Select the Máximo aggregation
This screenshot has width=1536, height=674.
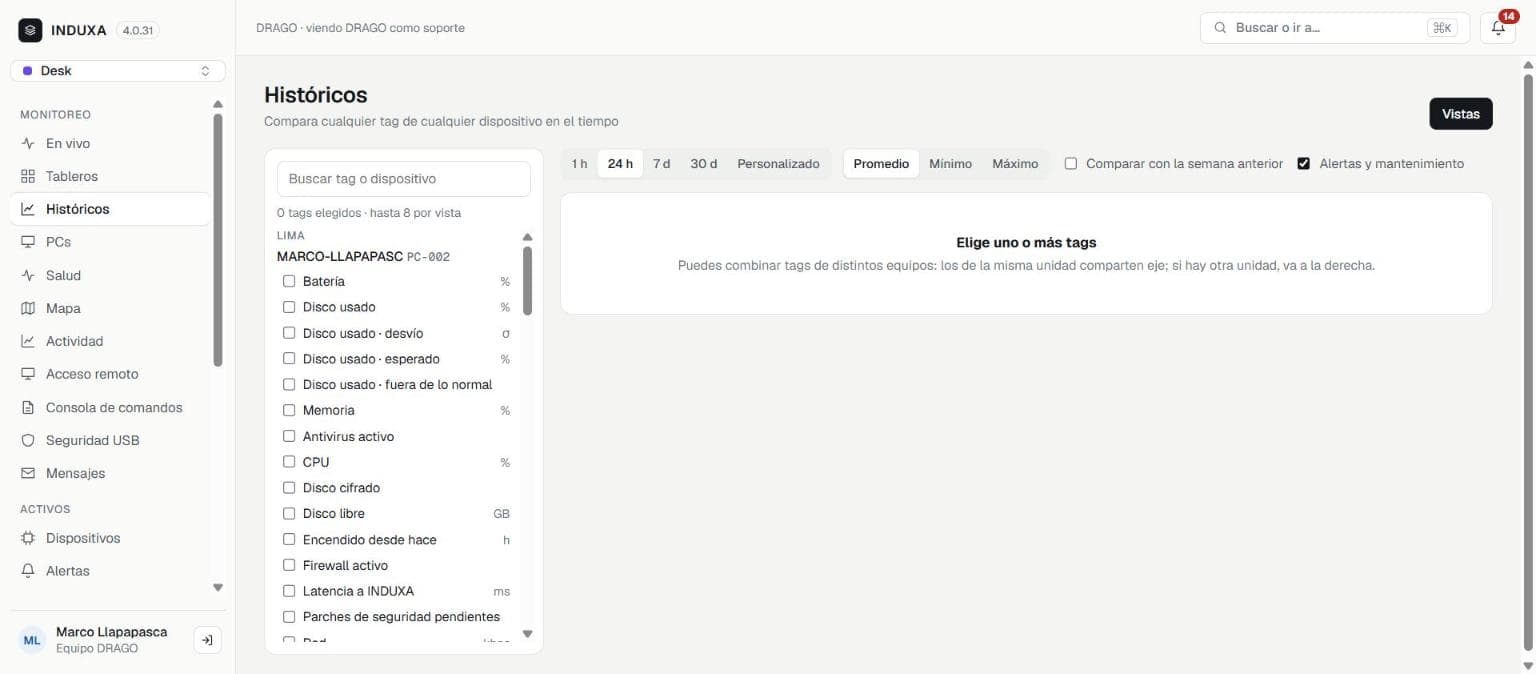(x=1015, y=164)
